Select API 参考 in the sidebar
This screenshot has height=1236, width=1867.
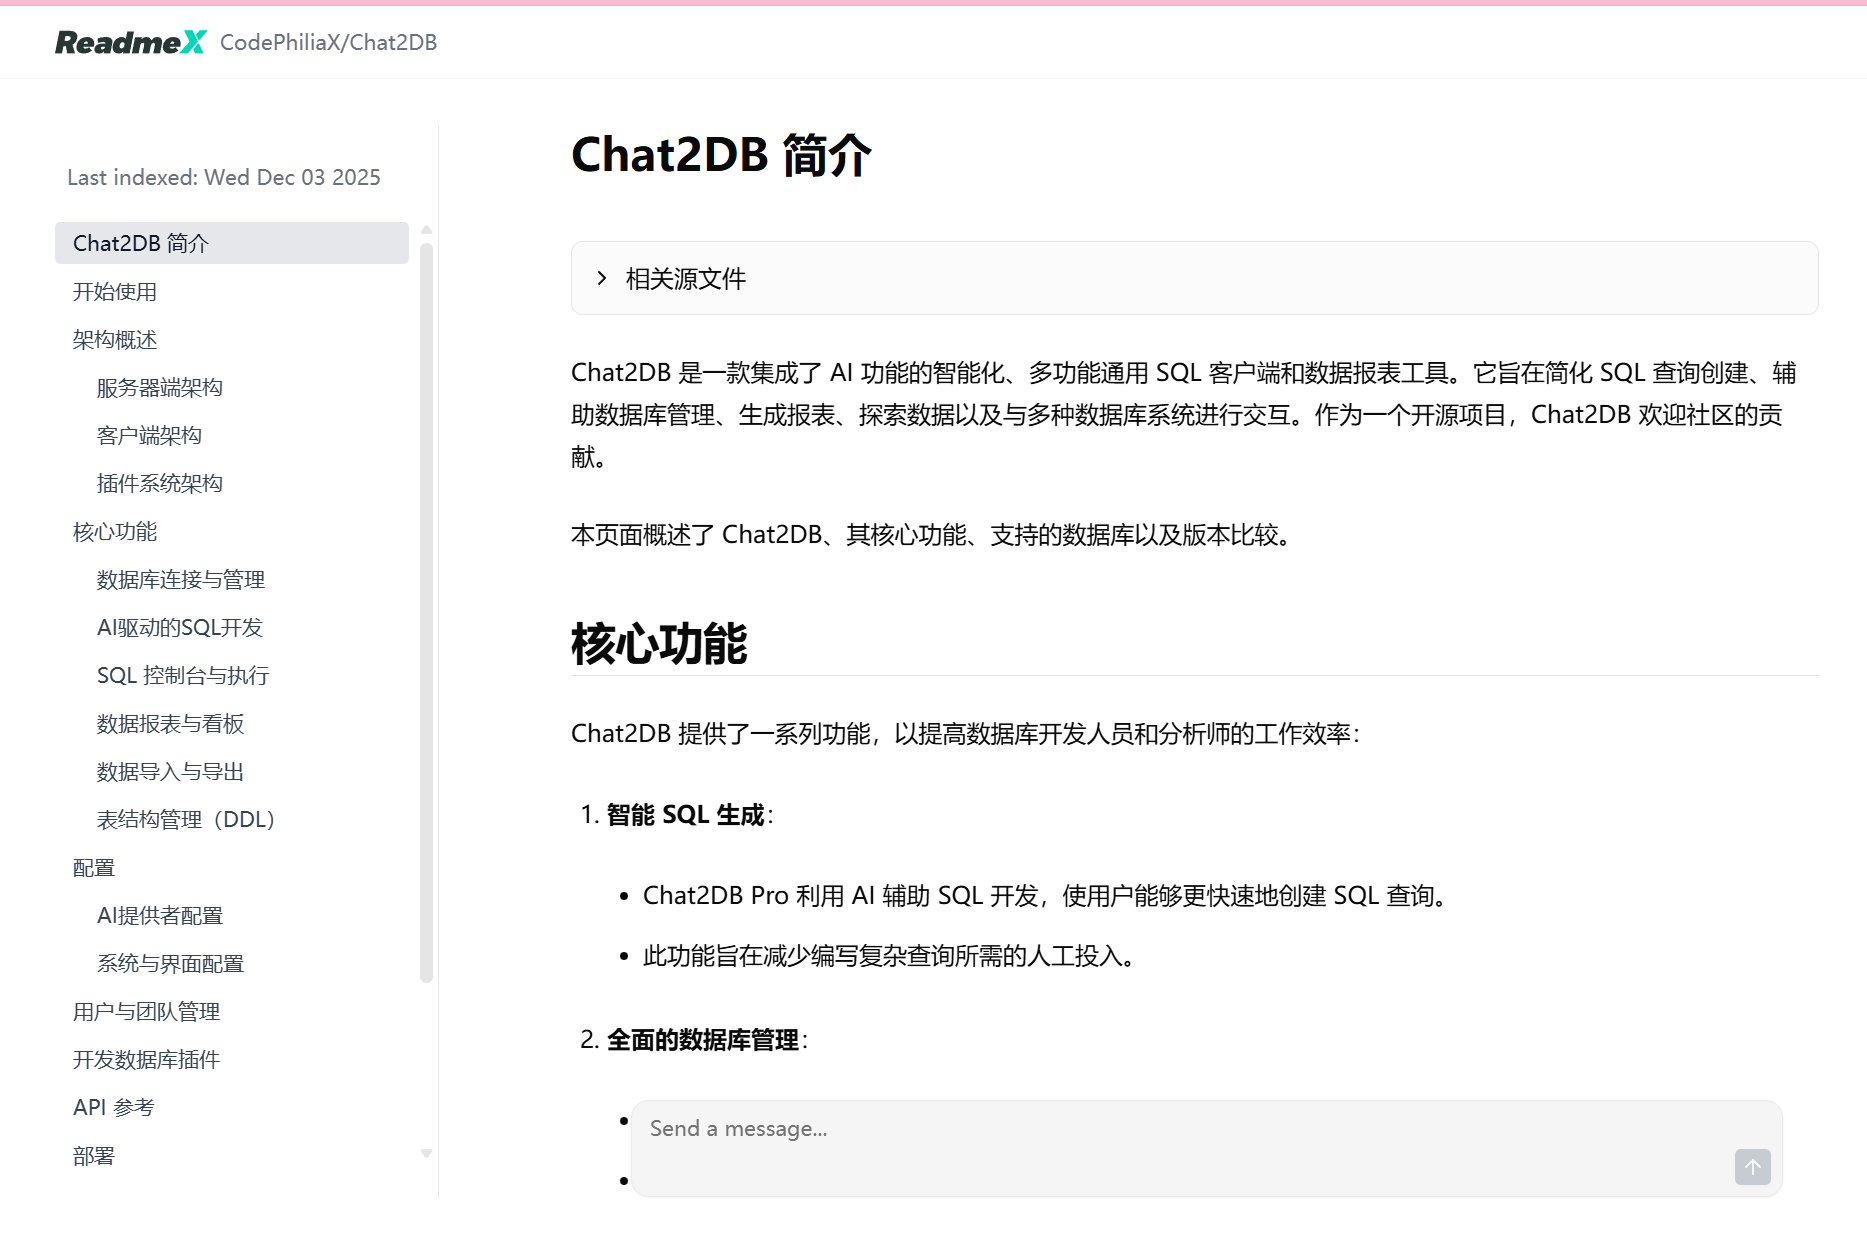[112, 1107]
